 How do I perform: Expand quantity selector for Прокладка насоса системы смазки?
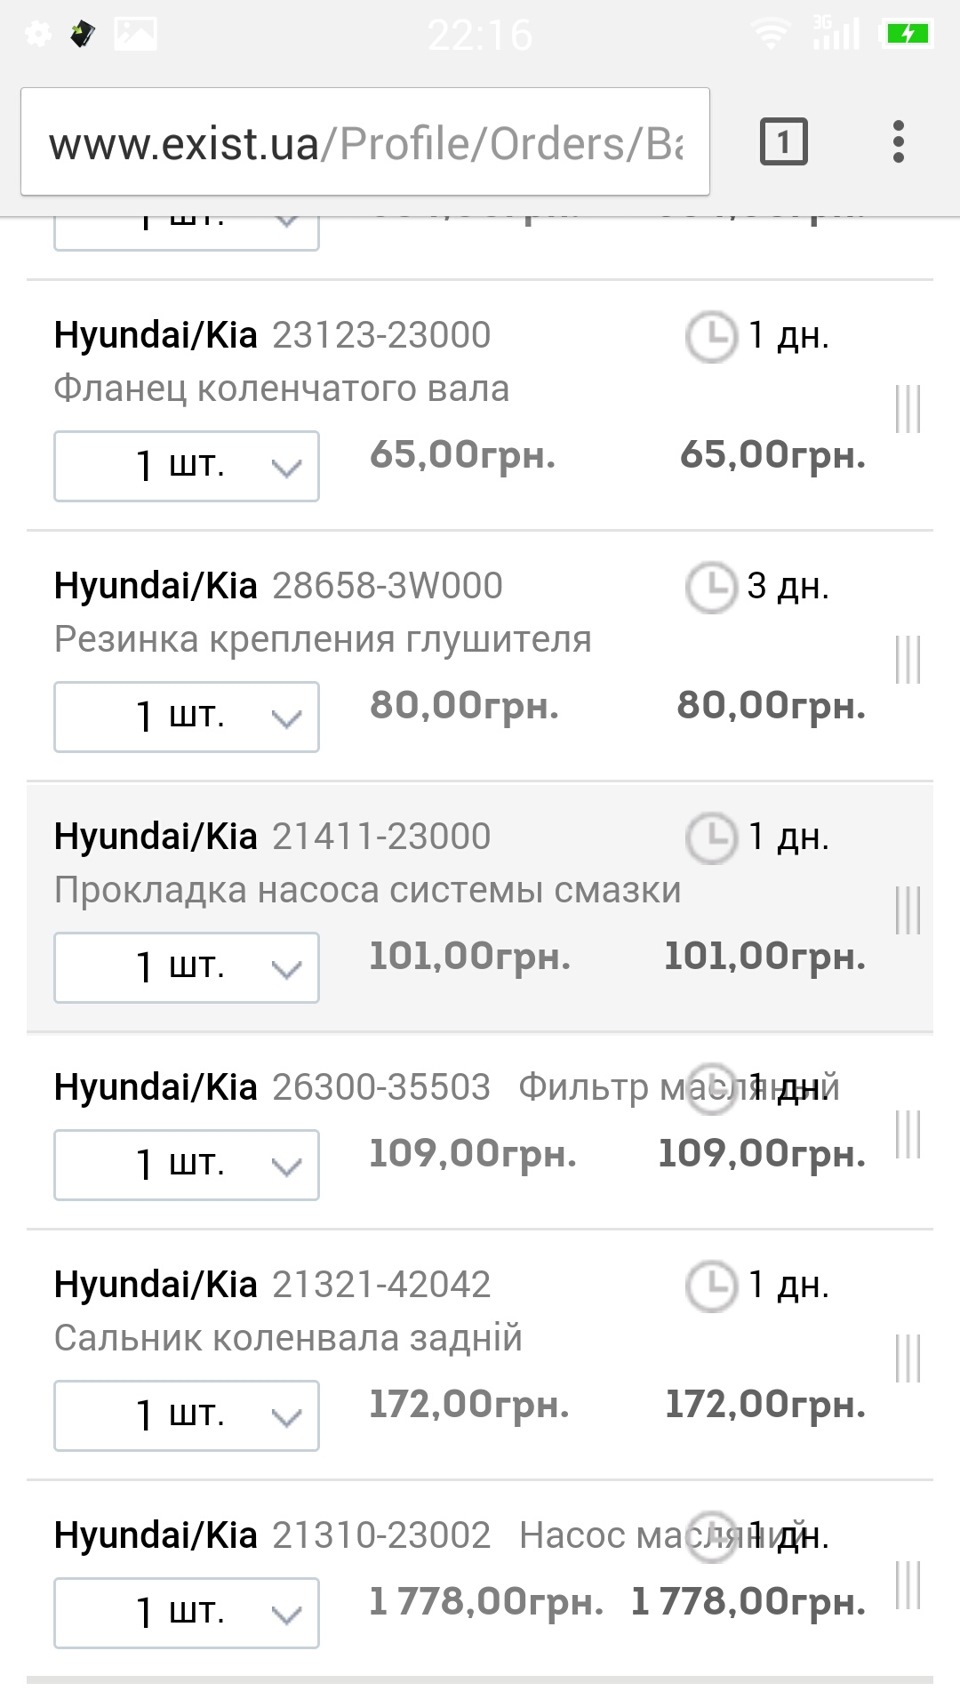click(187, 968)
